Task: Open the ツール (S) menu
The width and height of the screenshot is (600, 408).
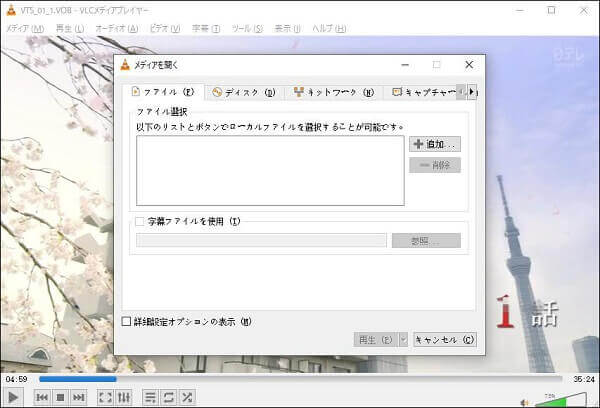Action: [x=247, y=28]
